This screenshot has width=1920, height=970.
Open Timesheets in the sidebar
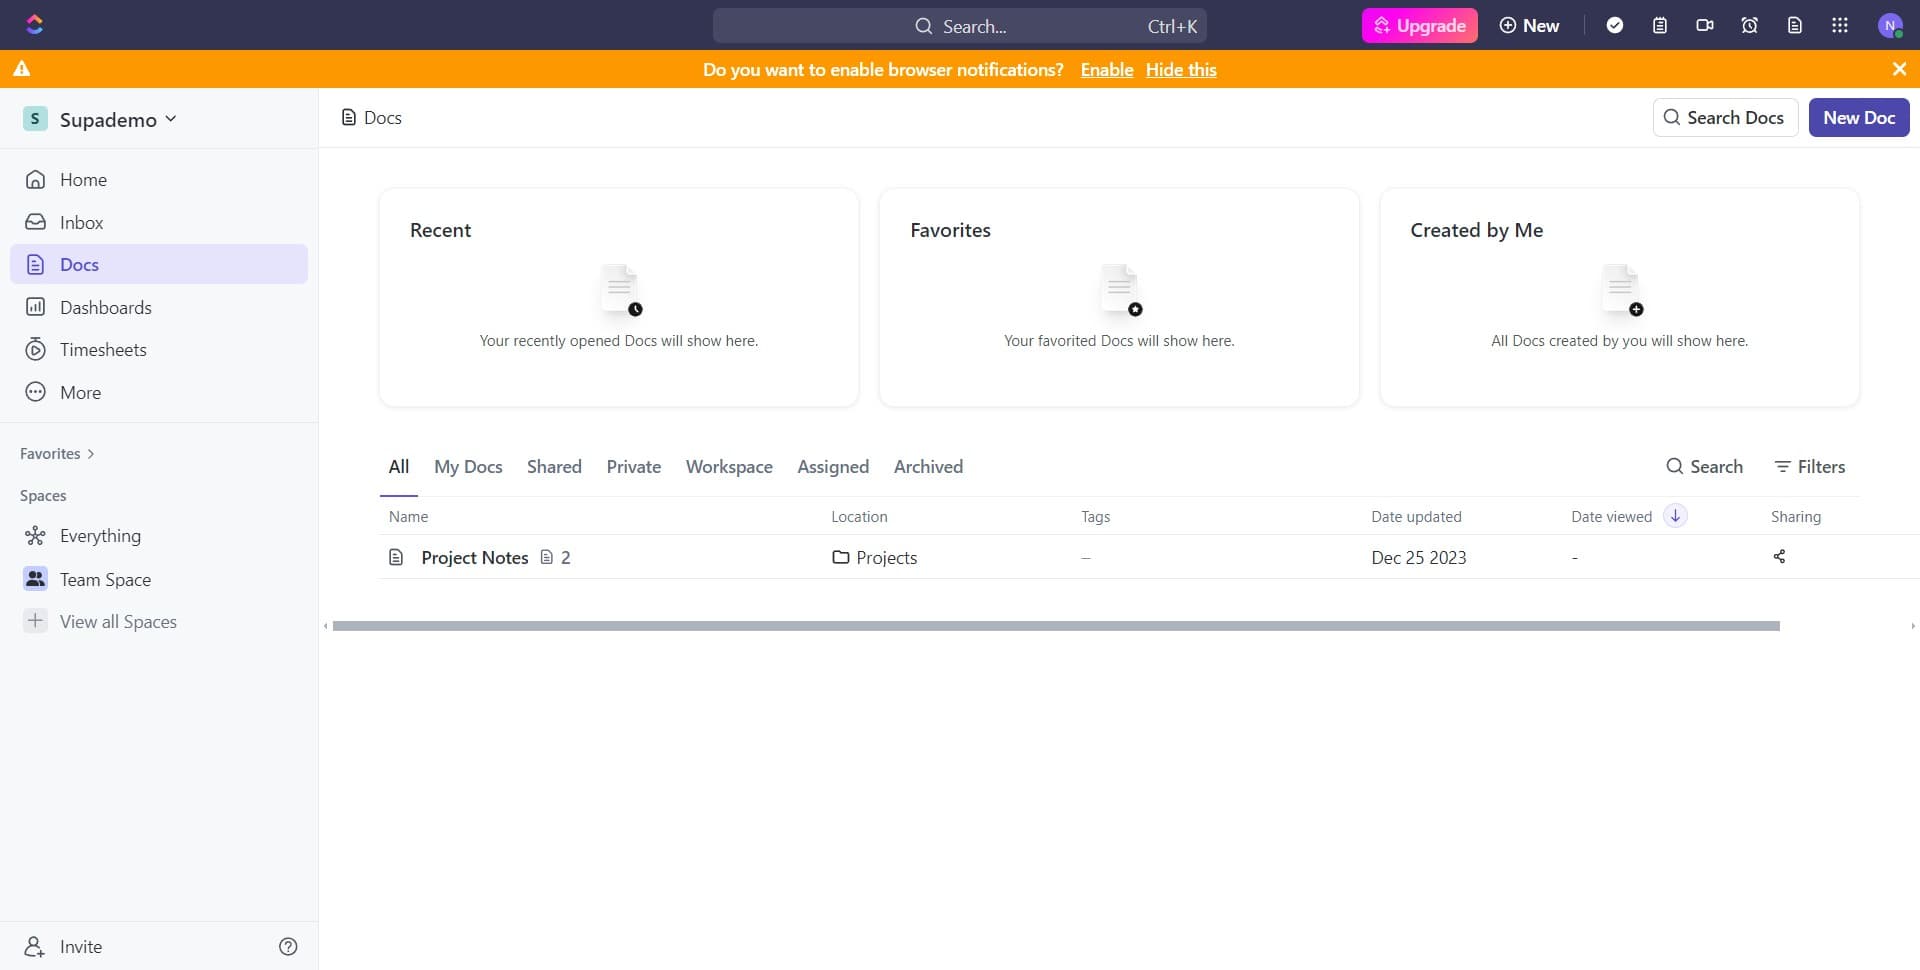coord(104,349)
